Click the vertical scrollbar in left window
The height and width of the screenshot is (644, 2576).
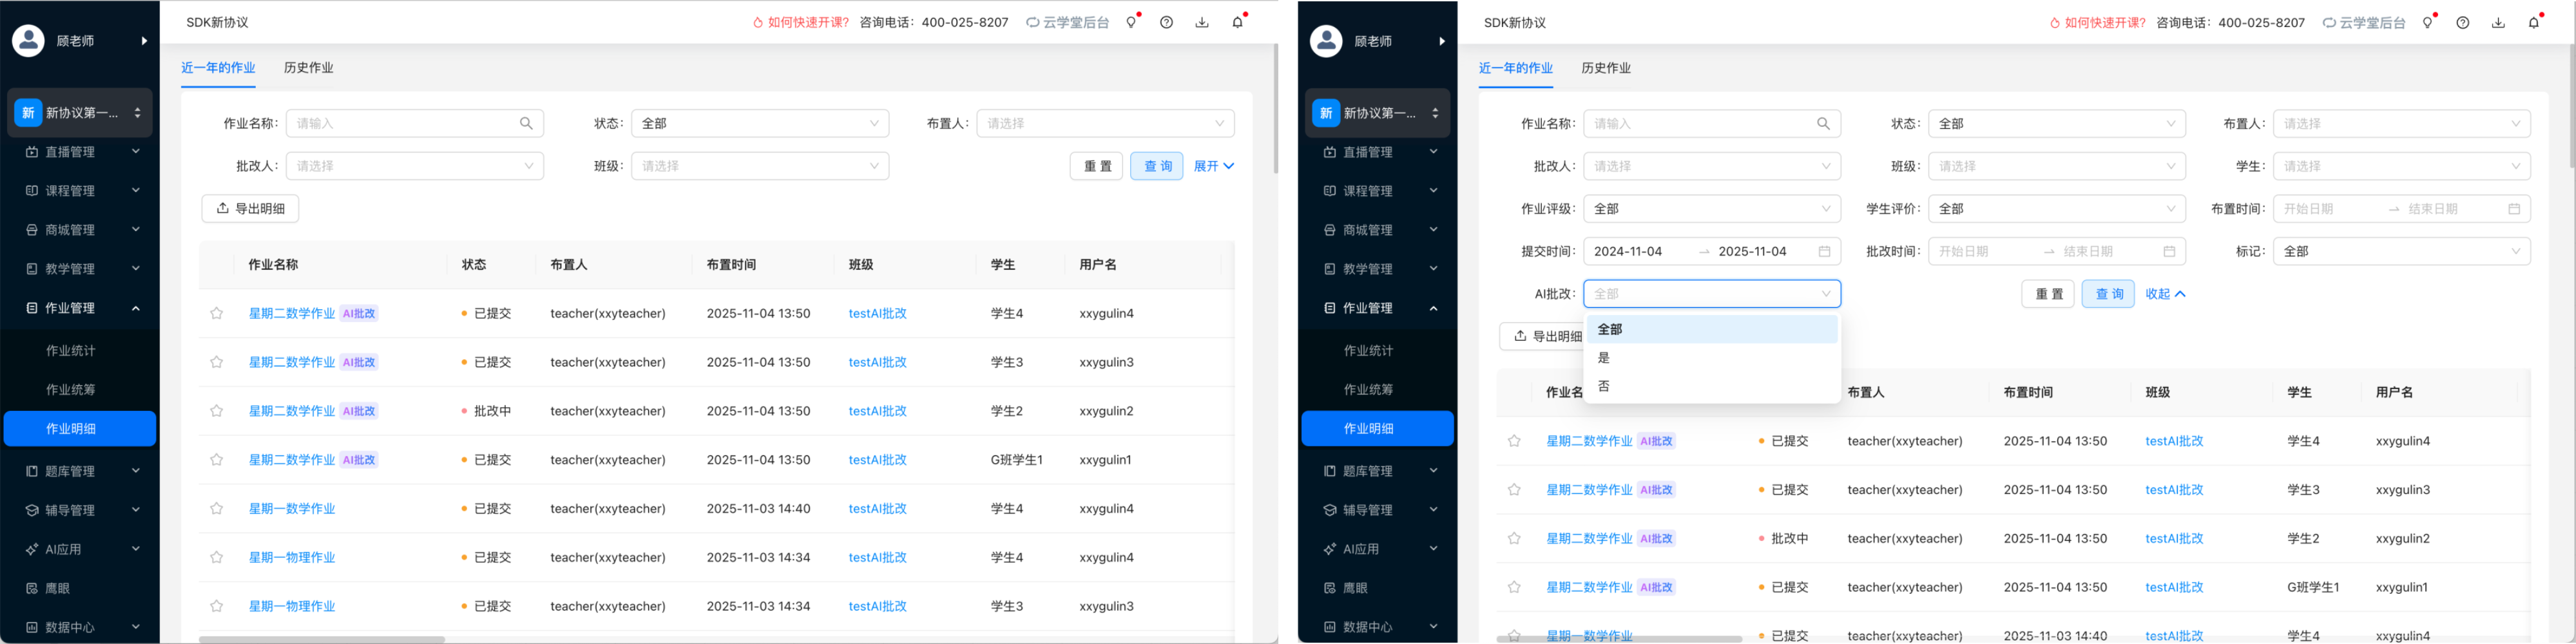click(x=1275, y=108)
